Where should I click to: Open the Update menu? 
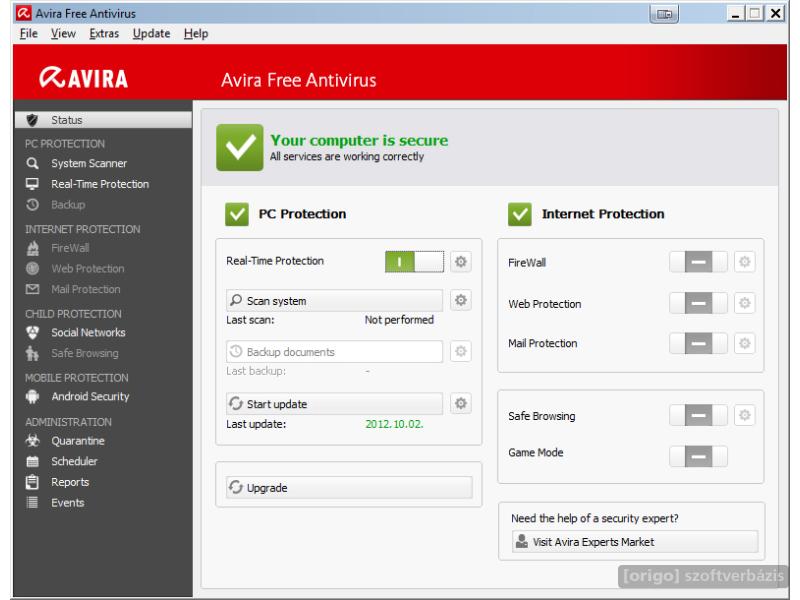(x=152, y=34)
